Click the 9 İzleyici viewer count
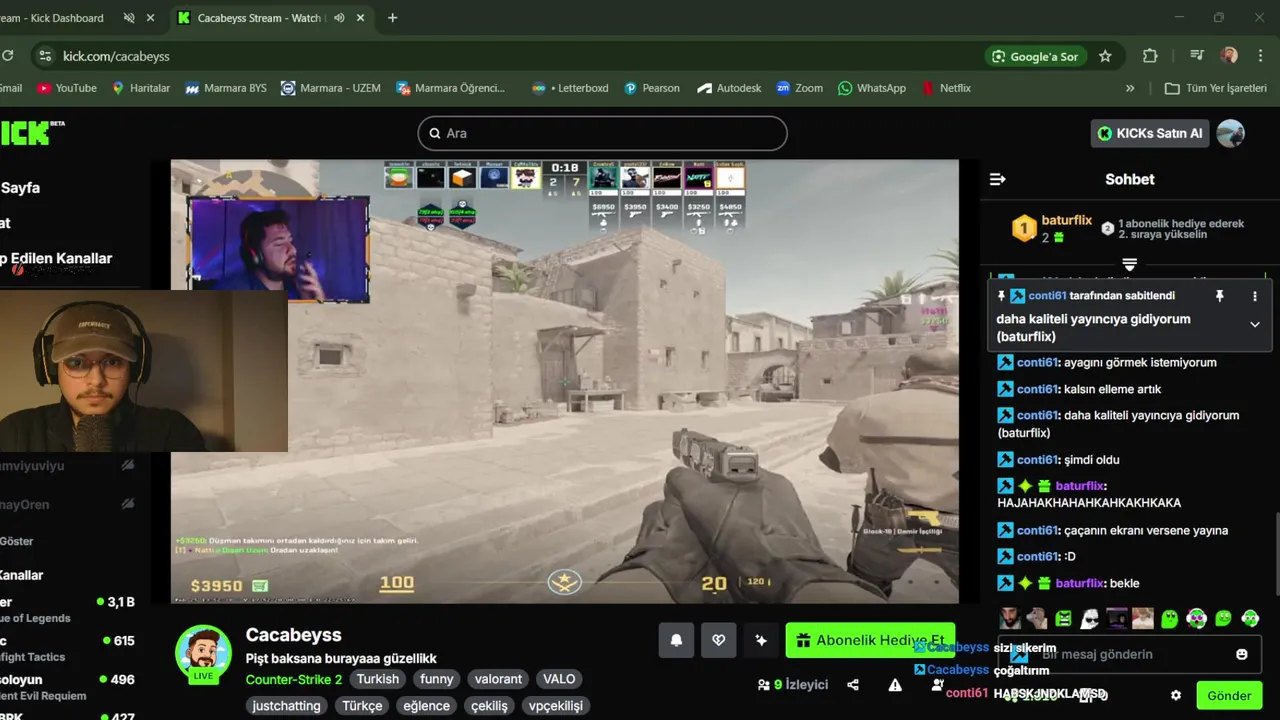Screen dimensions: 1280x720 793,685
